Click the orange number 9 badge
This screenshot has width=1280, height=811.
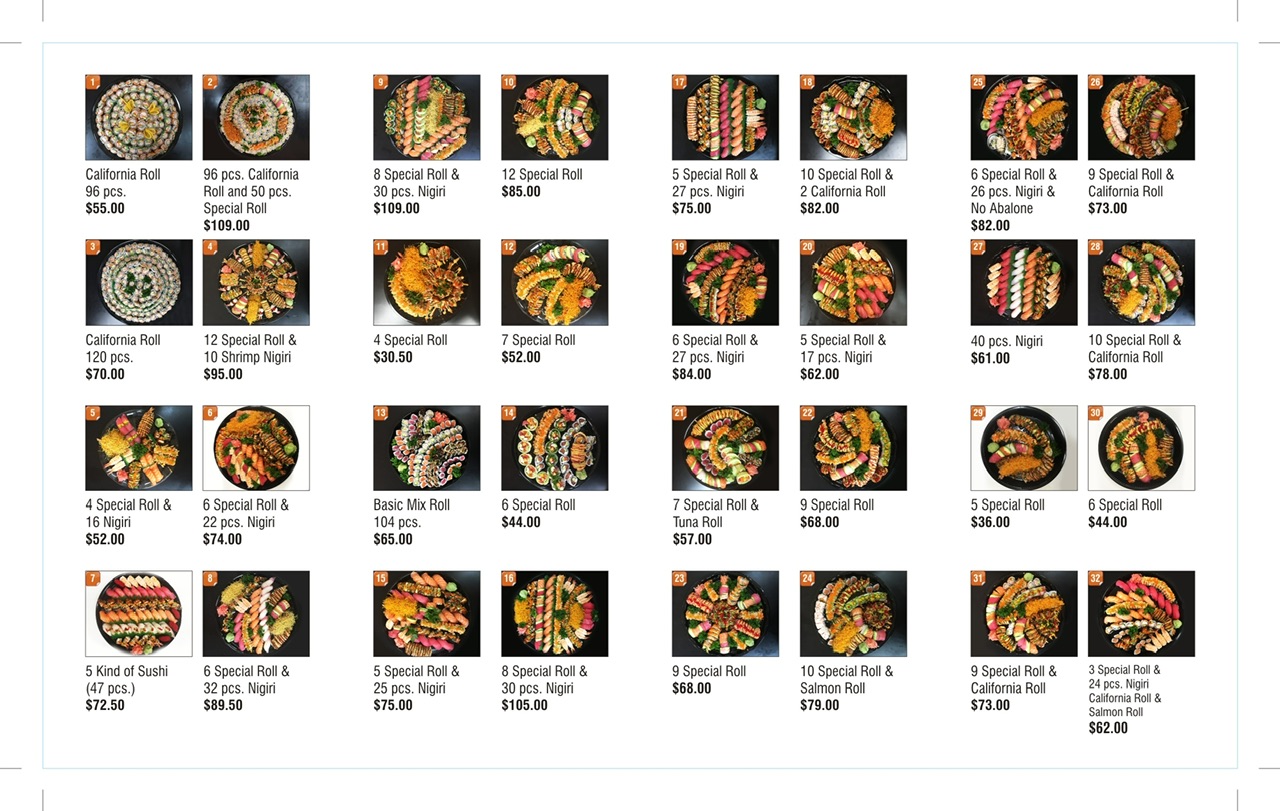pos(380,82)
